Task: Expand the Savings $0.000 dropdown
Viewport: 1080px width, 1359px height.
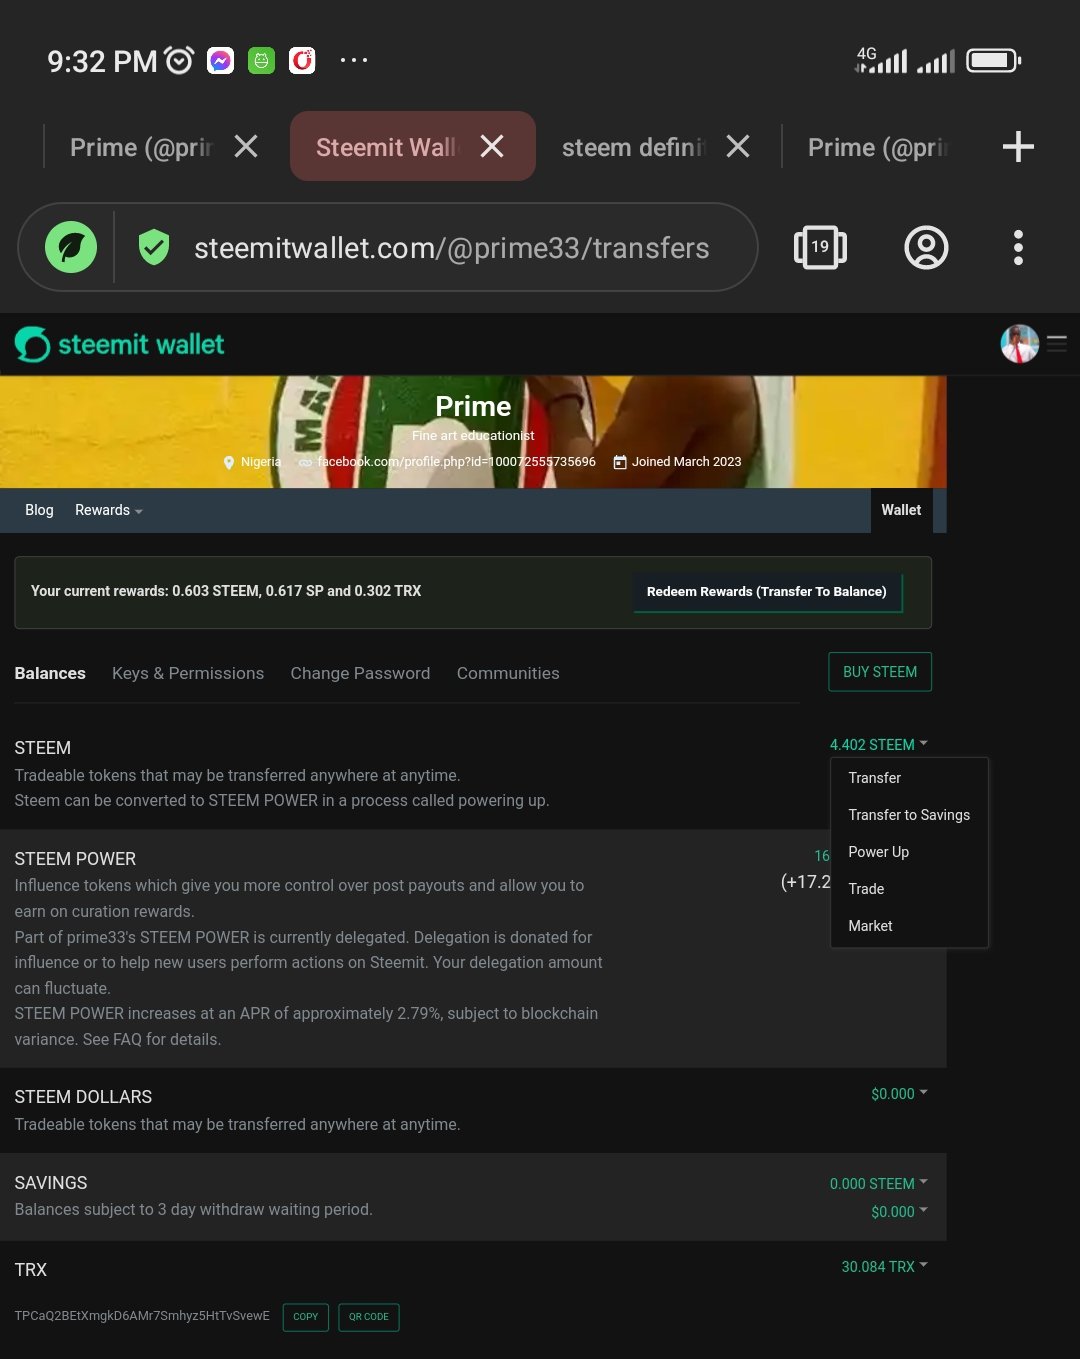Action: [899, 1212]
